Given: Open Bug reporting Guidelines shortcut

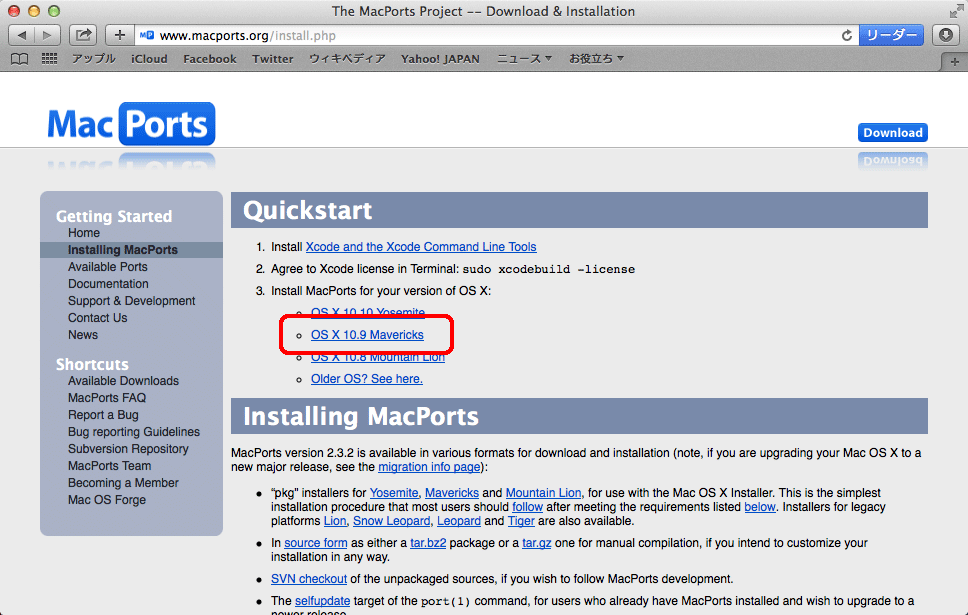Looking at the screenshot, I should [134, 432].
